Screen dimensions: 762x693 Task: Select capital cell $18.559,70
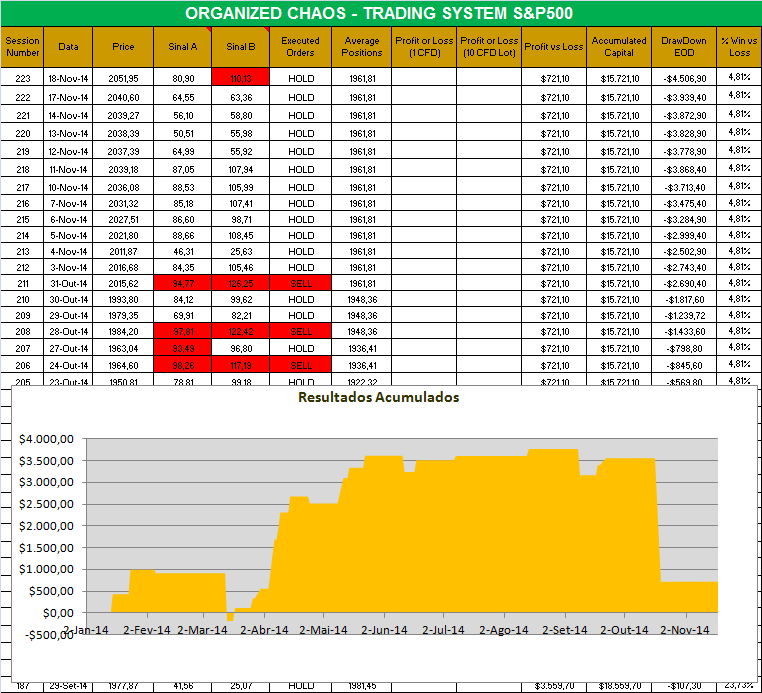[619, 686]
